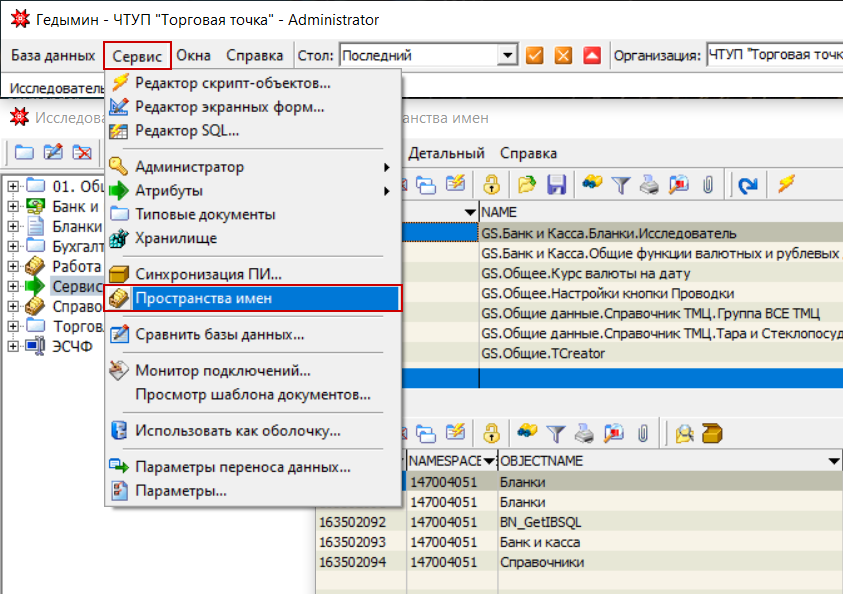Click the blue refresh arrow icon

coord(747,184)
